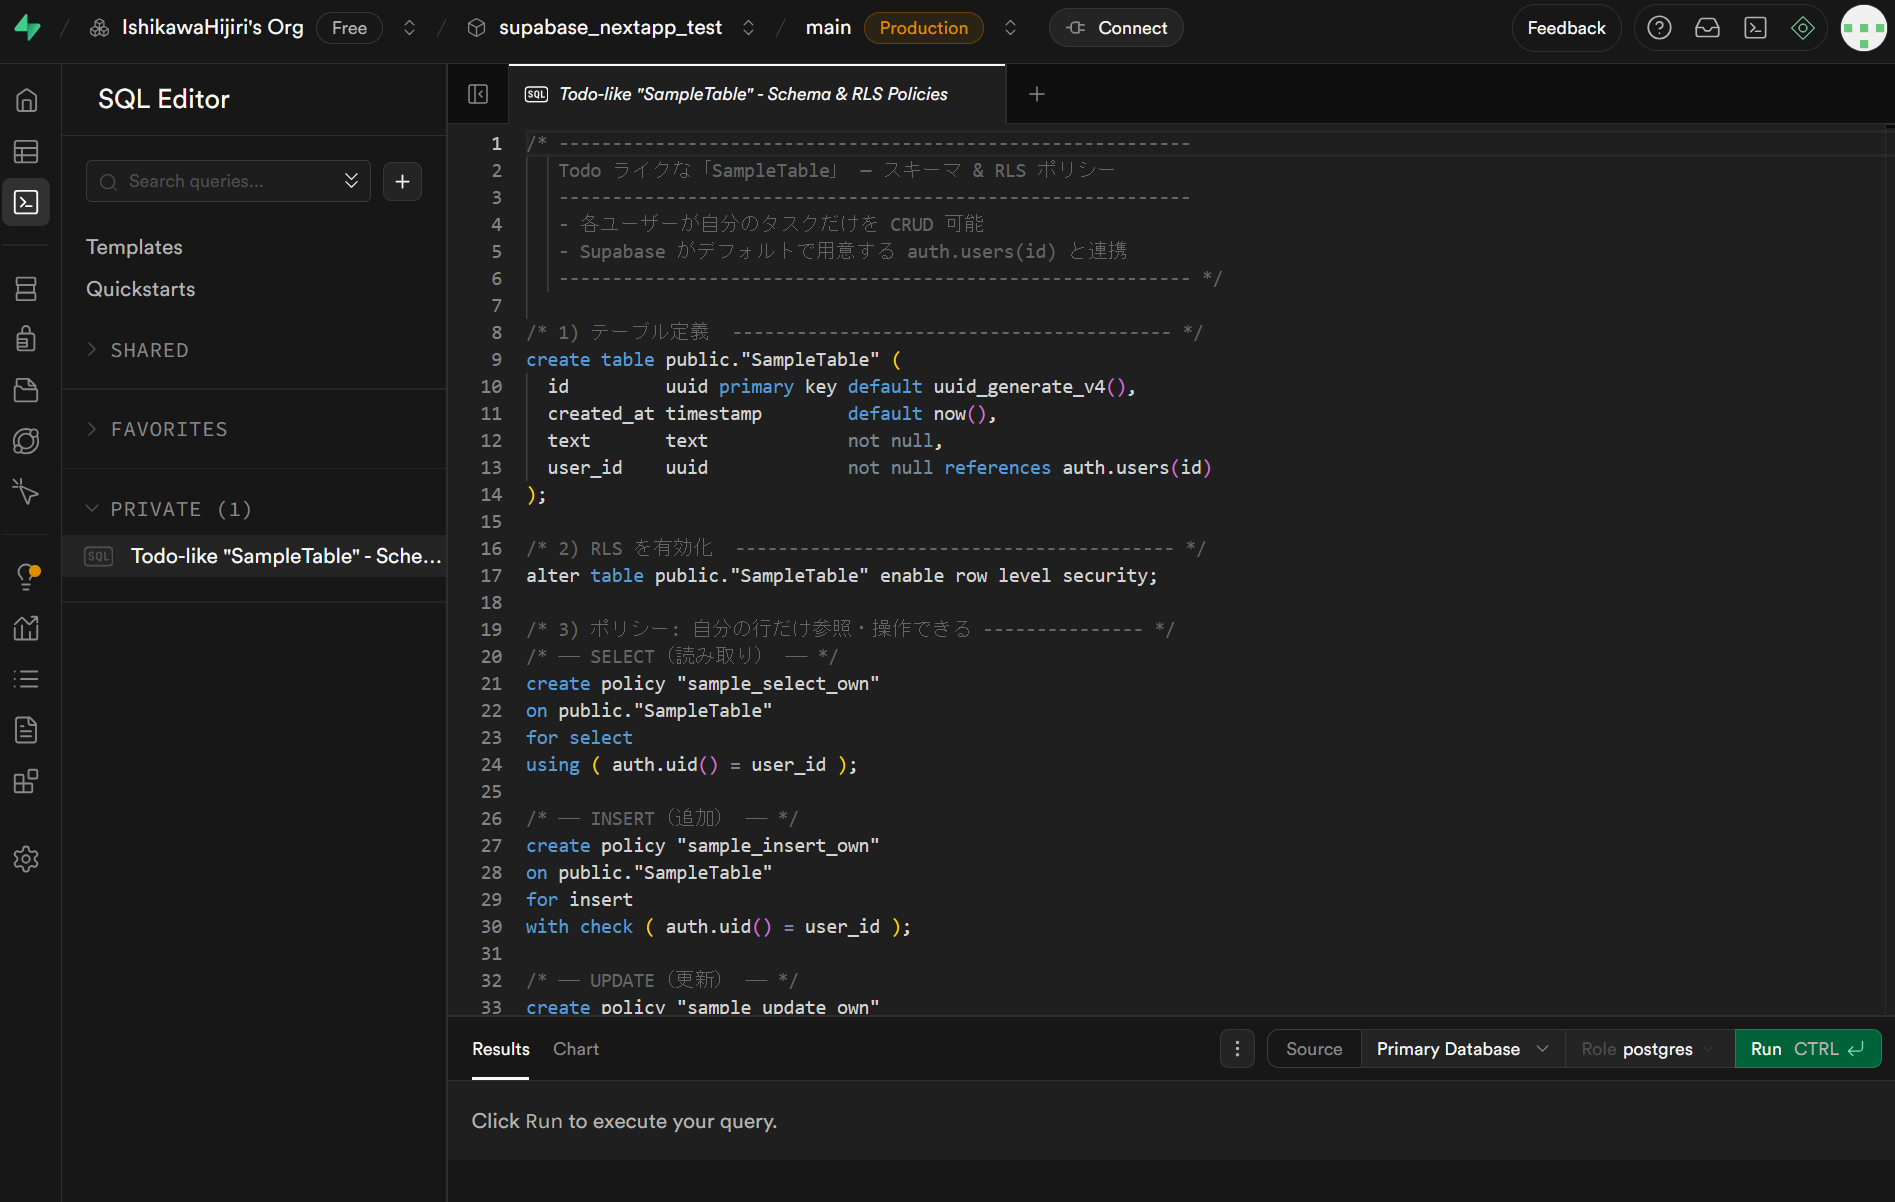Viewport: 1895px width, 1202px height.
Task: Open IshikawaHijiri's Org link
Action: (212, 28)
